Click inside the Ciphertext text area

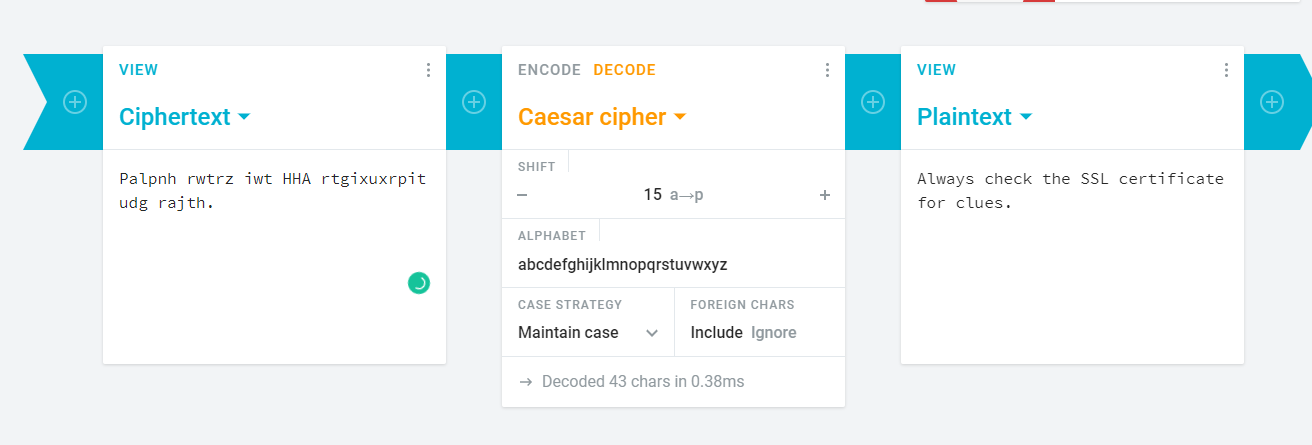(272, 240)
